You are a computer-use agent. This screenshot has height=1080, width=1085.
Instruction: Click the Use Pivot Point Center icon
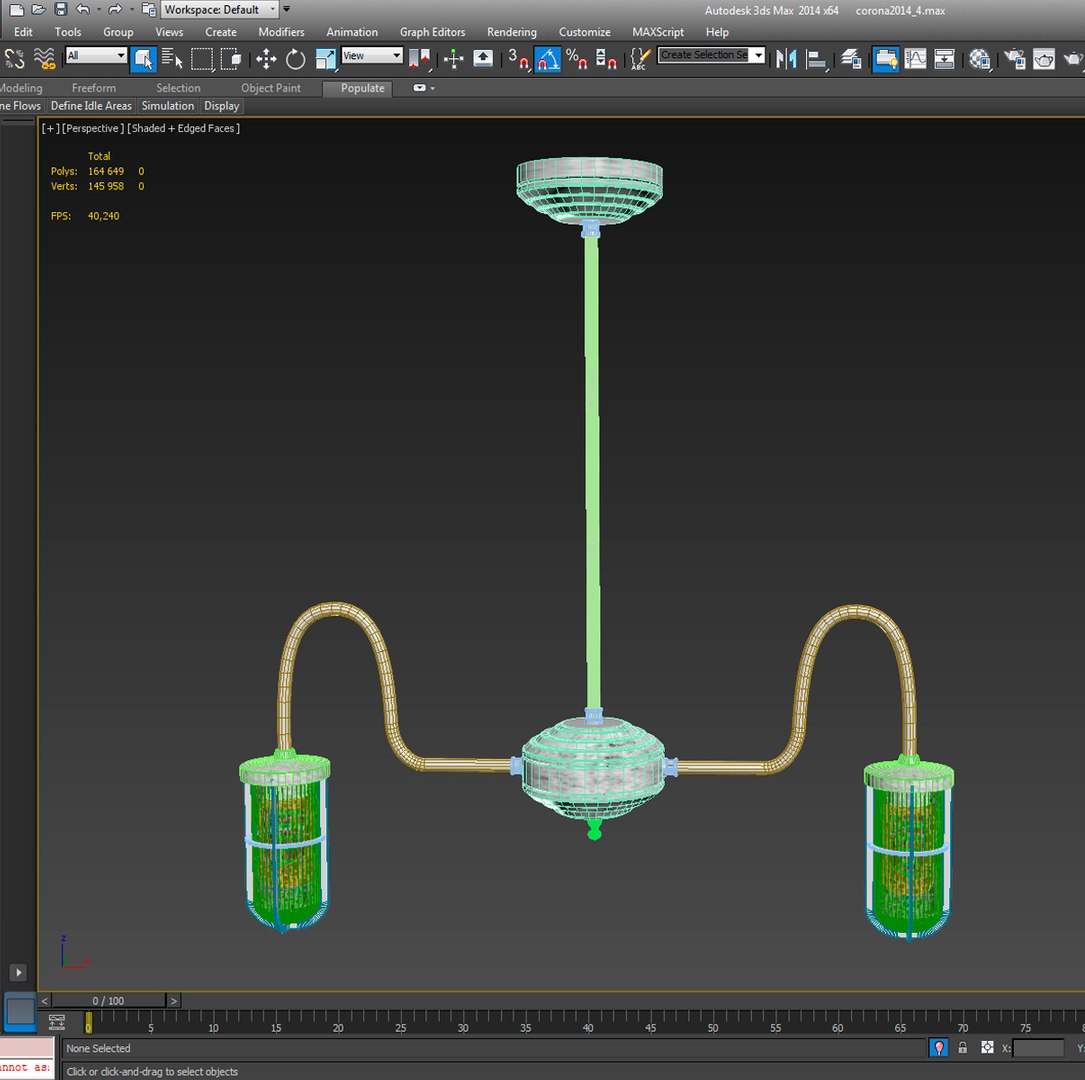pos(419,60)
